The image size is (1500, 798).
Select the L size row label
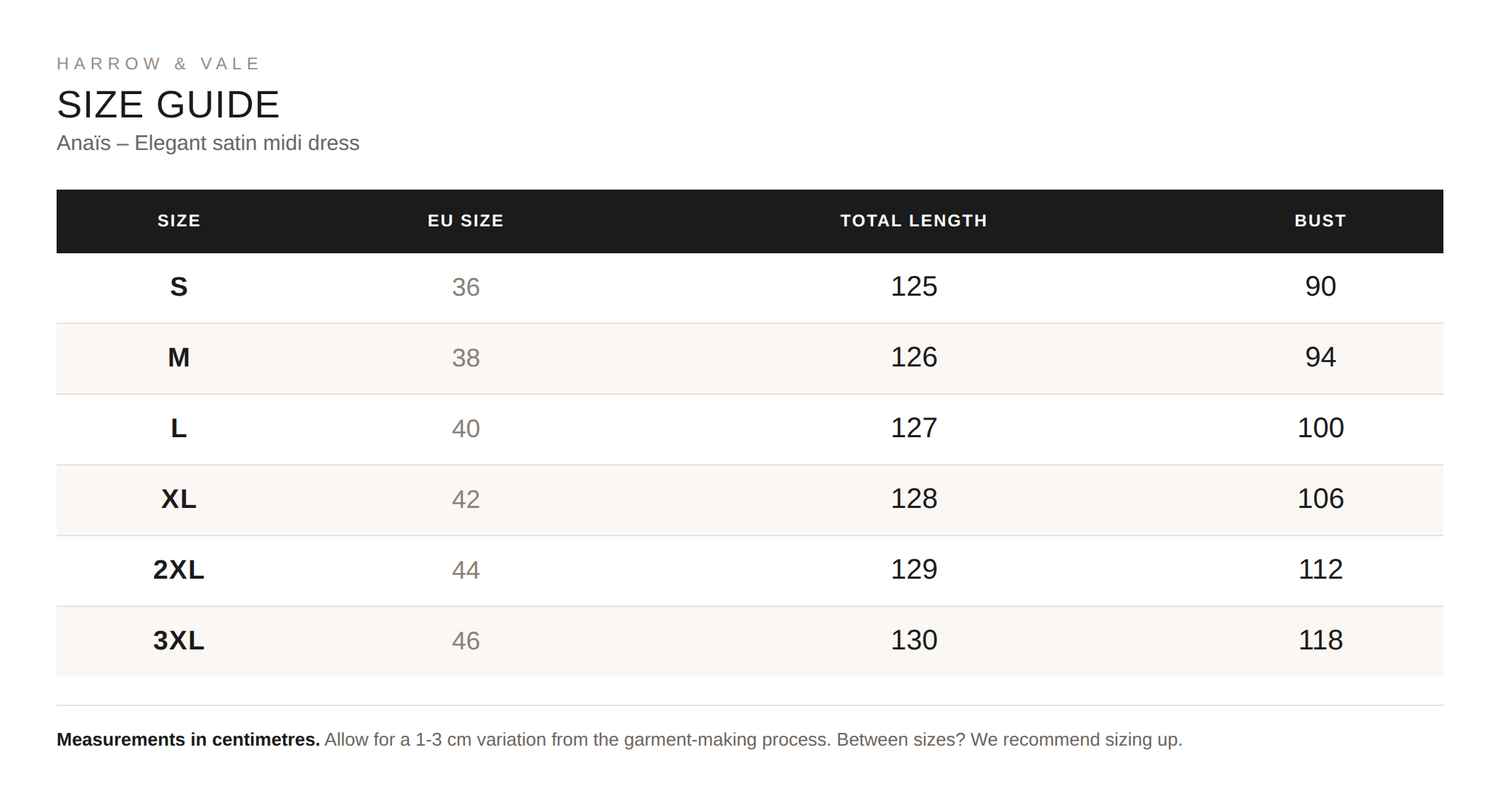(x=179, y=428)
